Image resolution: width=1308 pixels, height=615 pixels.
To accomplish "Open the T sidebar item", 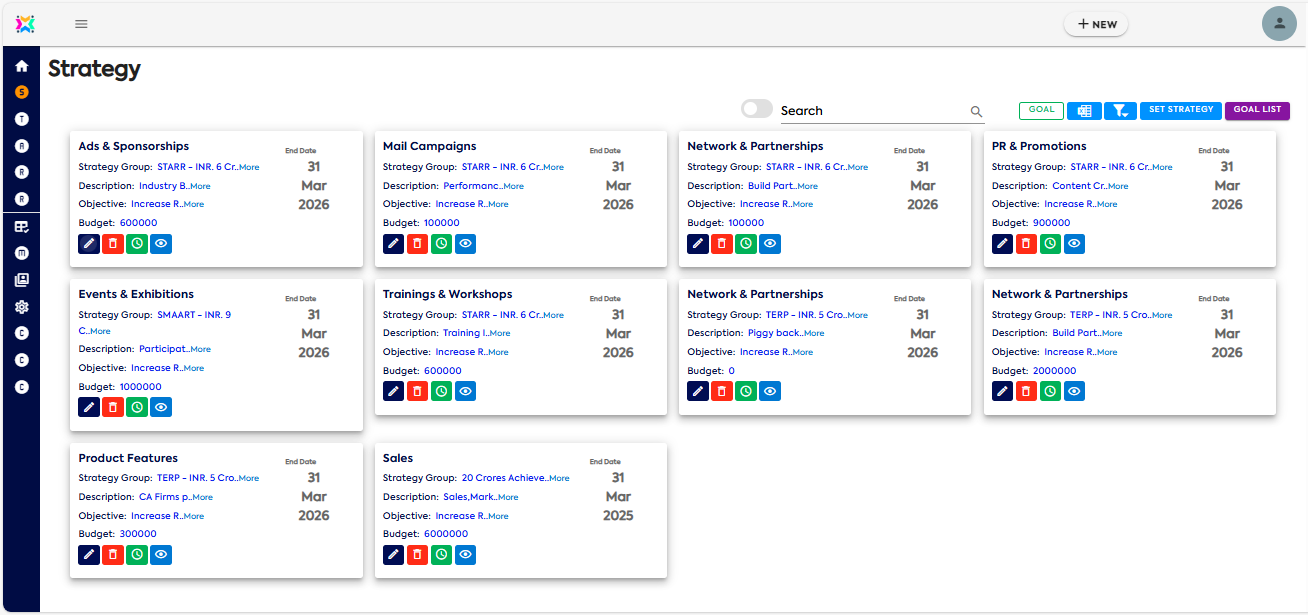I will tap(22, 119).
